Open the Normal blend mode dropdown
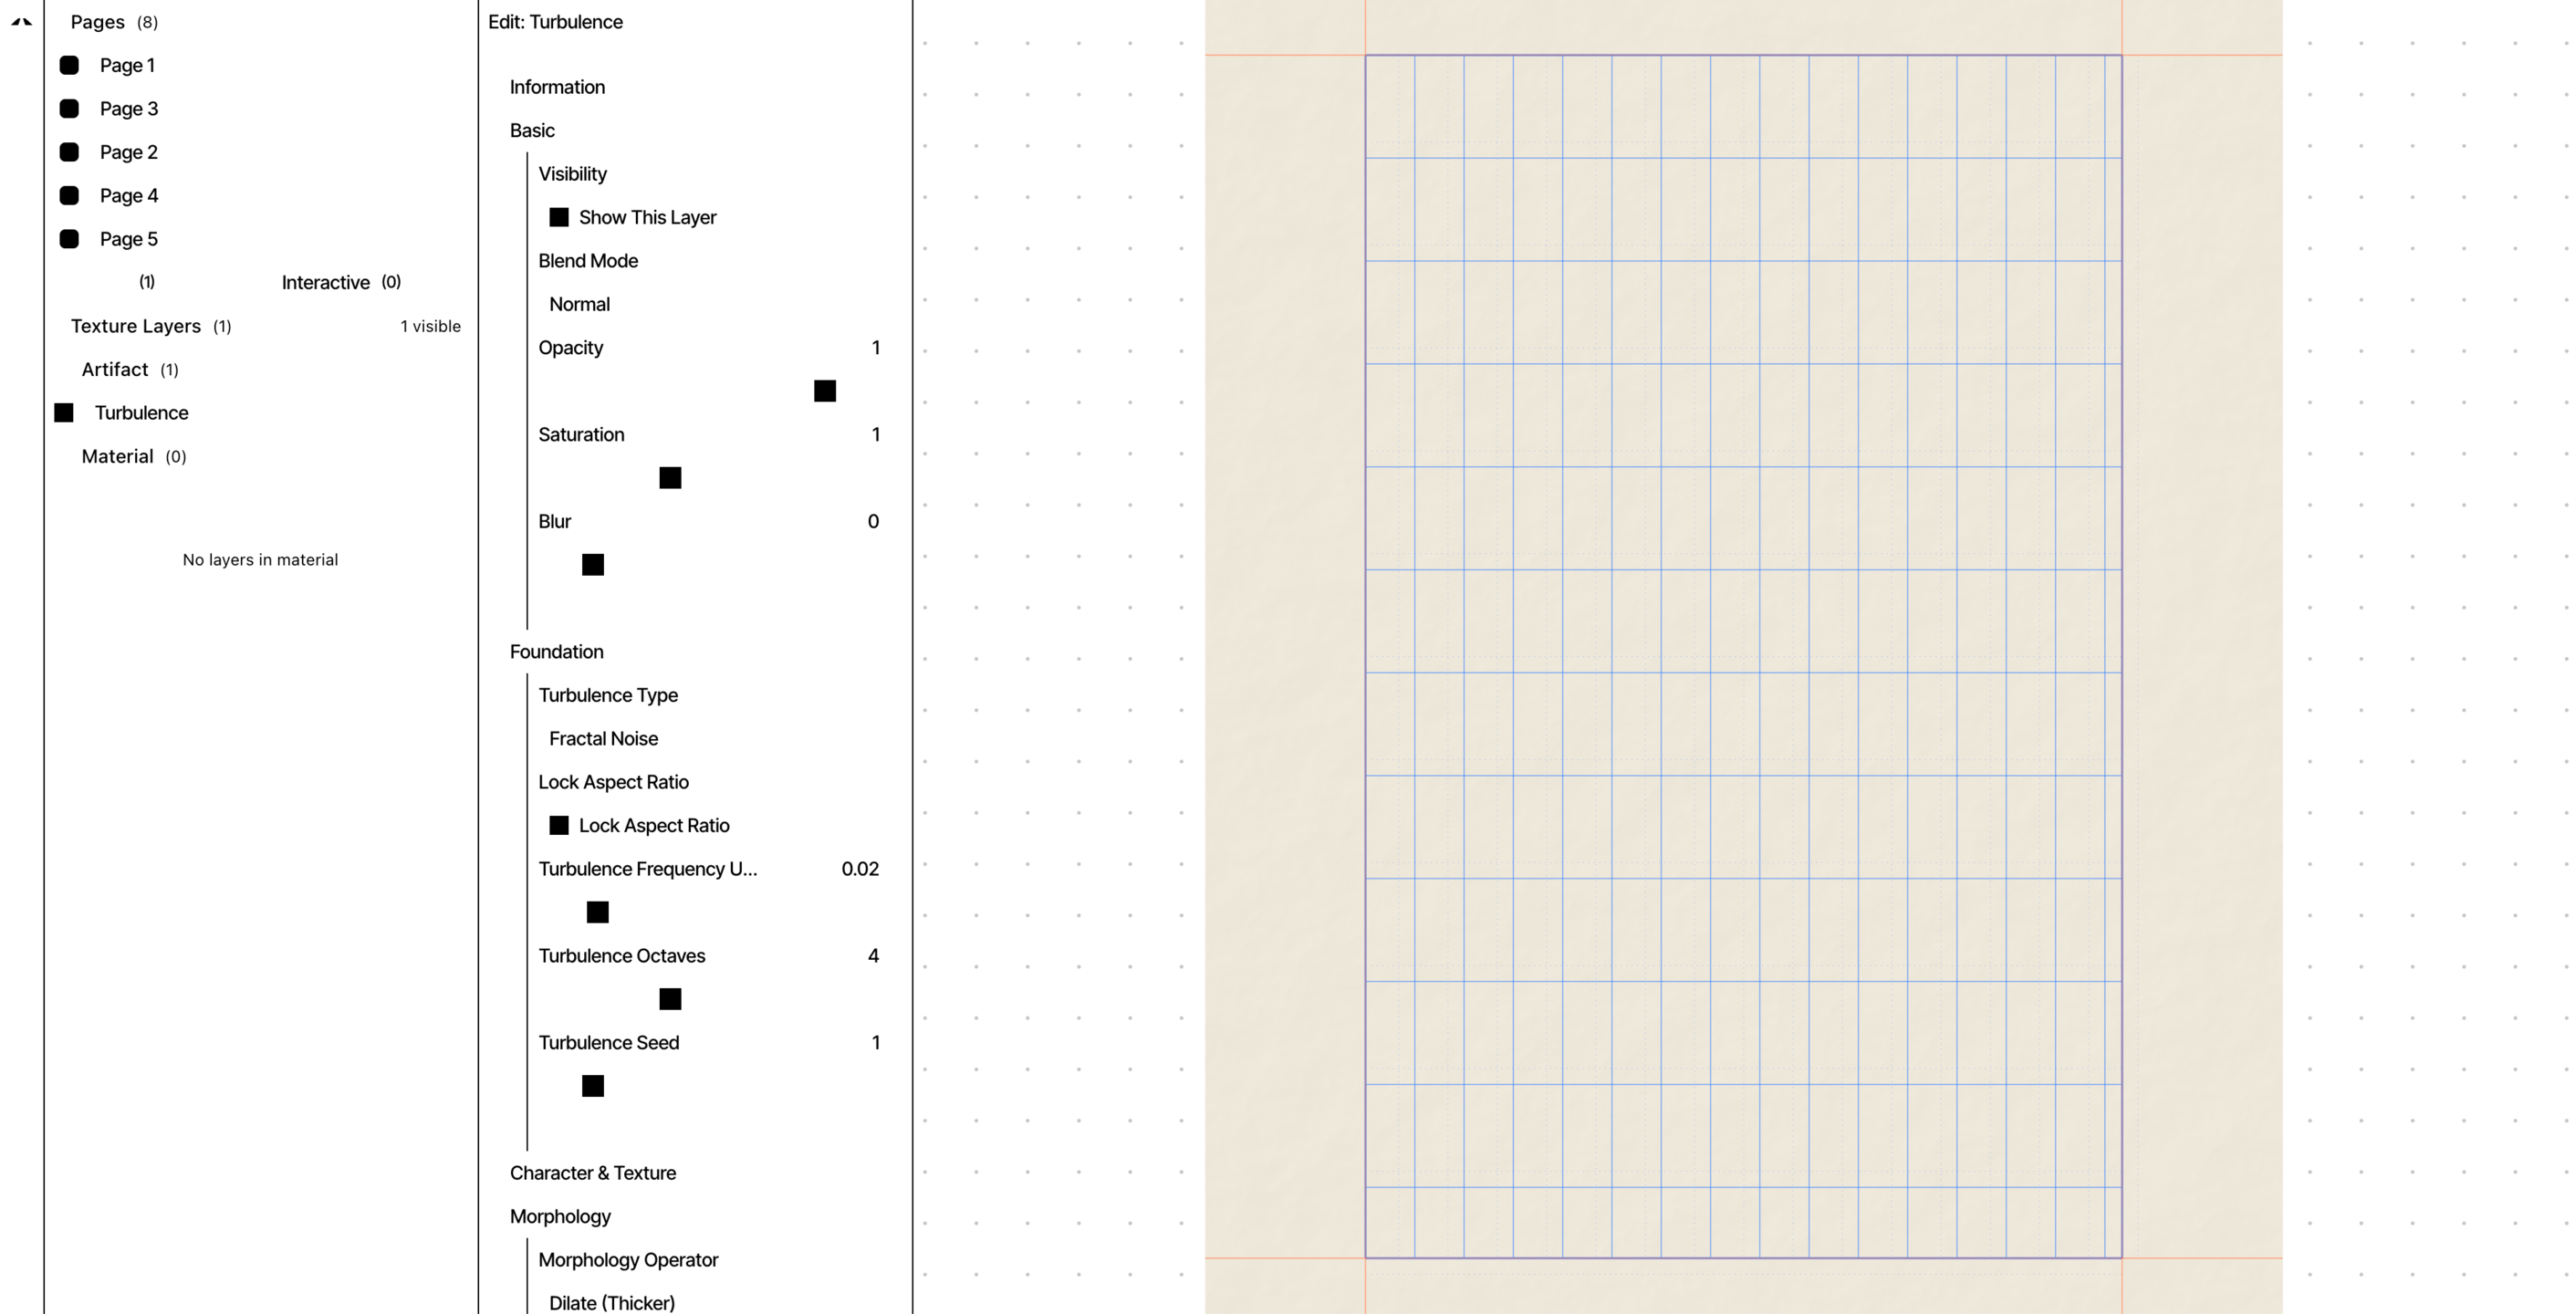Image resolution: width=2576 pixels, height=1314 pixels. coord(580,304)
